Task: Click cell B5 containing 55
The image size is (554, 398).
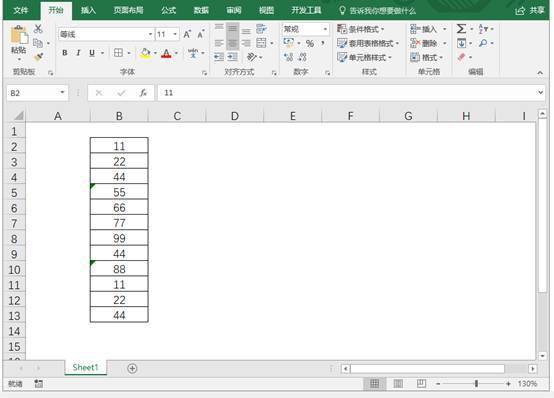Action: click(119, 192)
